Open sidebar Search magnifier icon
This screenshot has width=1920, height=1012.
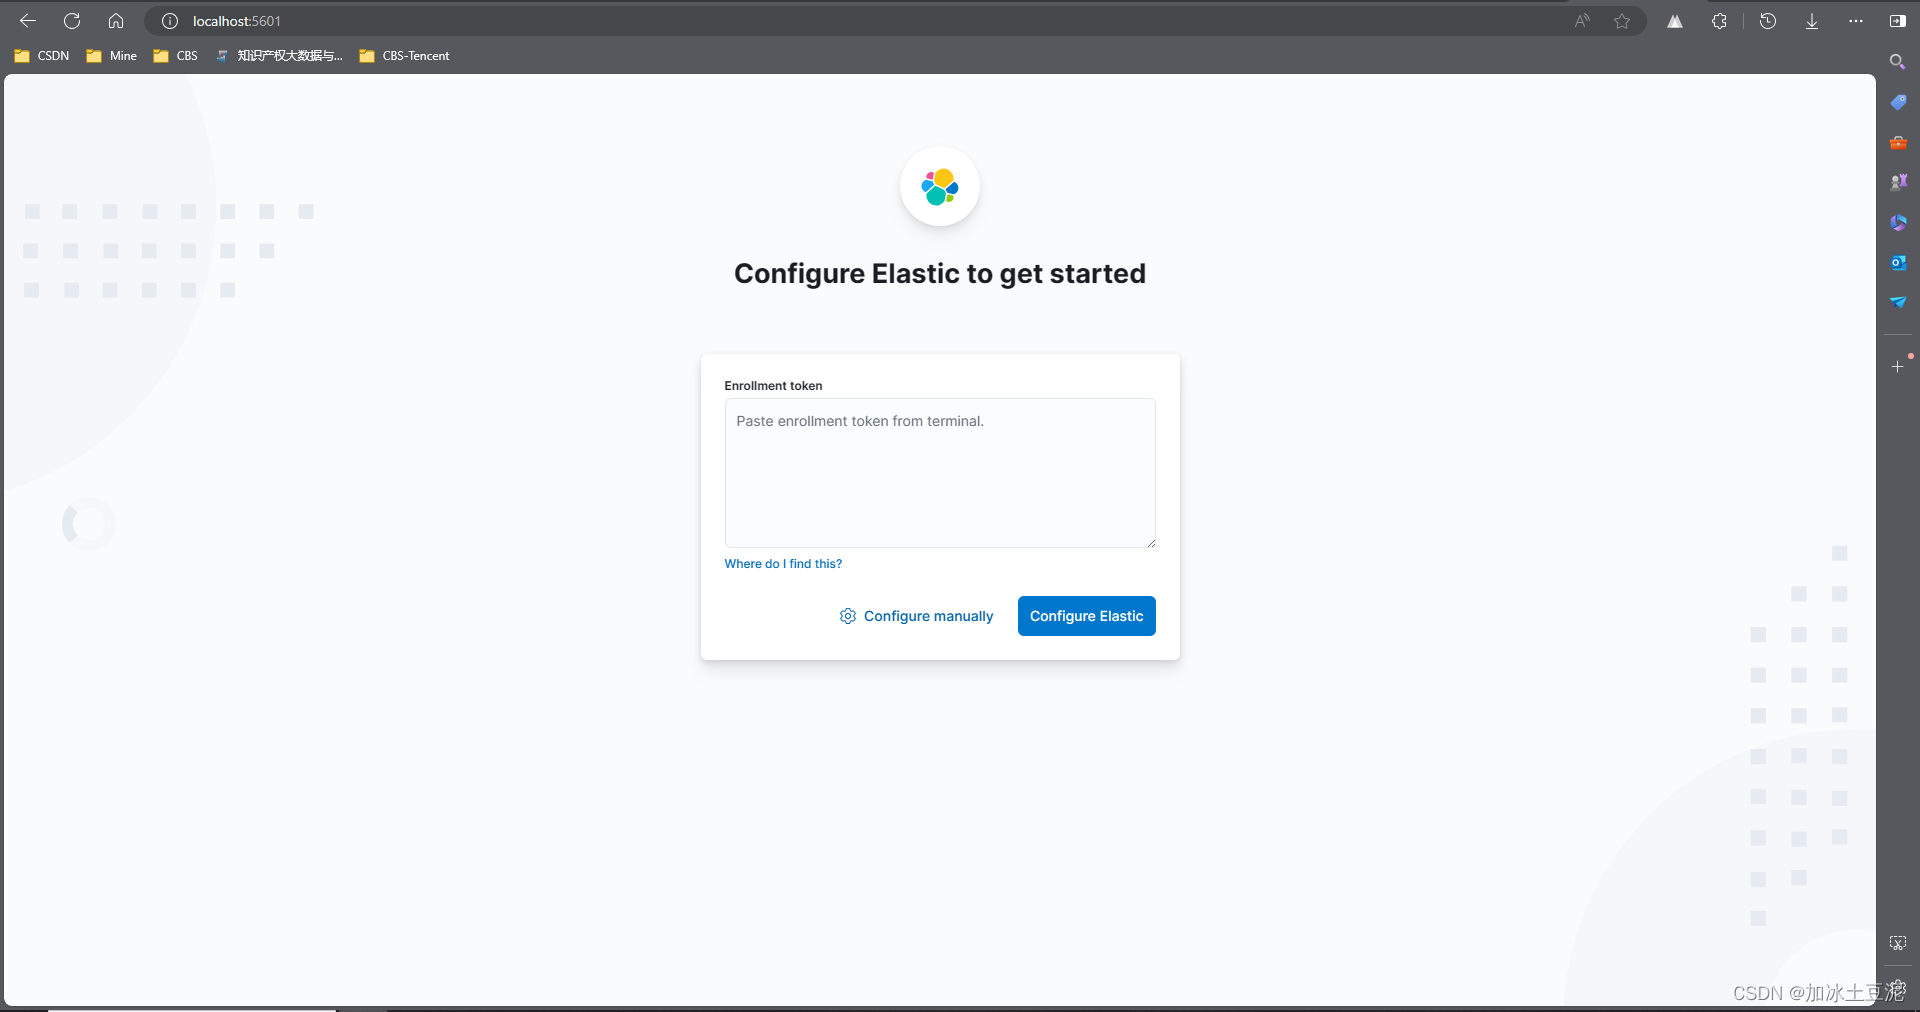[1897, 62]
